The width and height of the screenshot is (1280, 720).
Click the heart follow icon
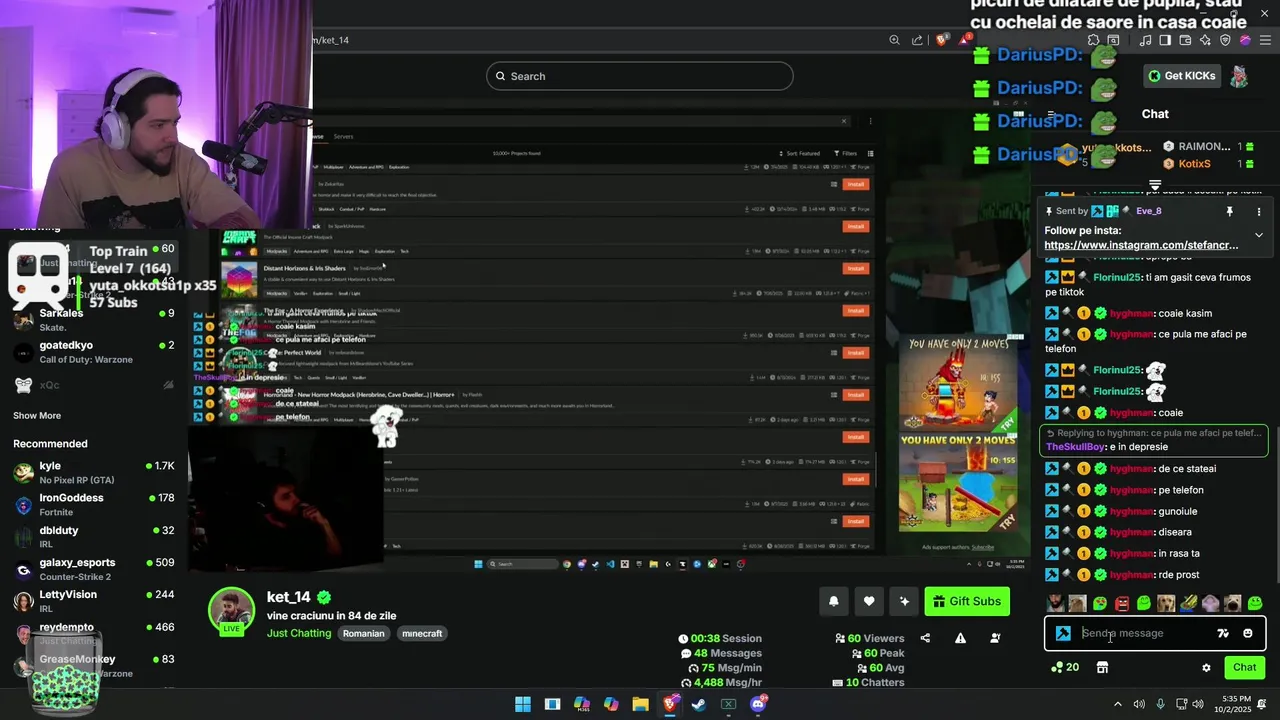(869, 601)
